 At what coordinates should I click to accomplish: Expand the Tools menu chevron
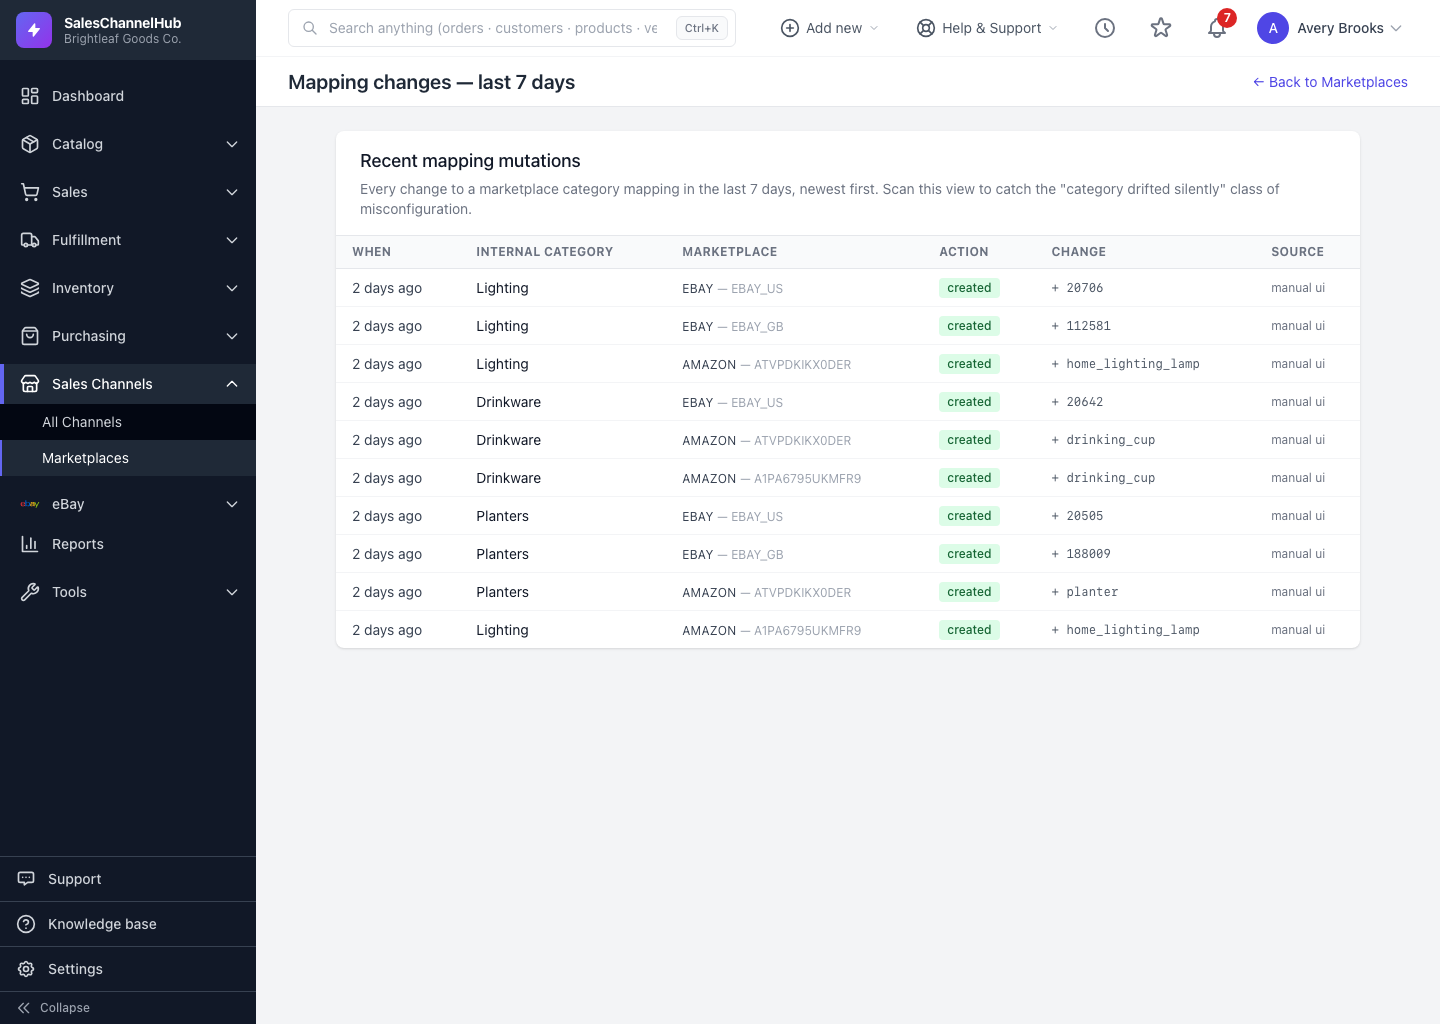tap(232, 592)
